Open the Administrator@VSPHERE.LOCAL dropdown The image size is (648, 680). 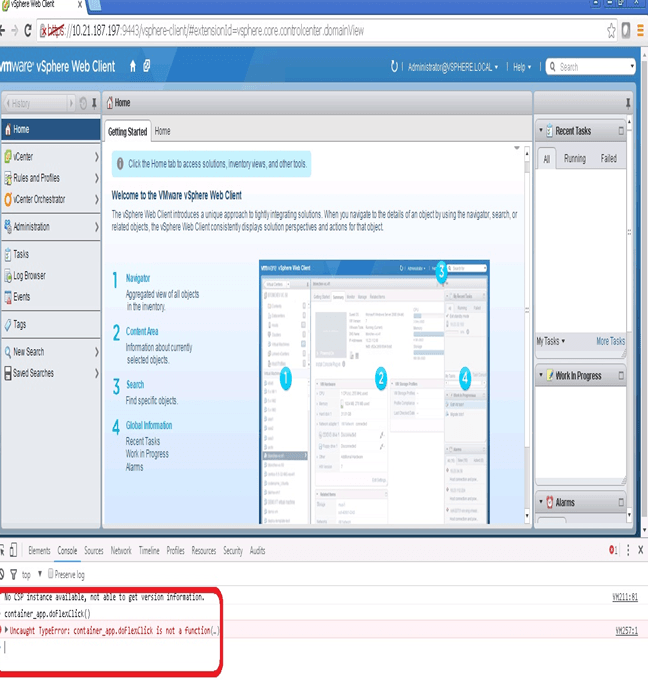click(x=453, y=67)
